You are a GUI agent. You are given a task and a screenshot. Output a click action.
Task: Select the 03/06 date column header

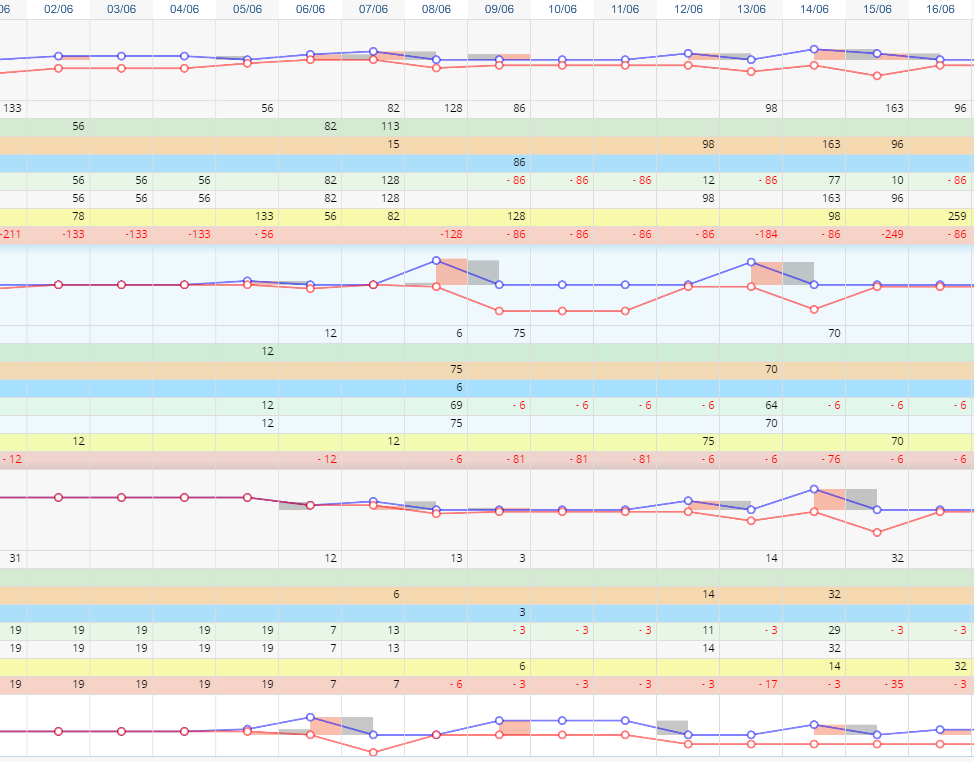point(121,9)
